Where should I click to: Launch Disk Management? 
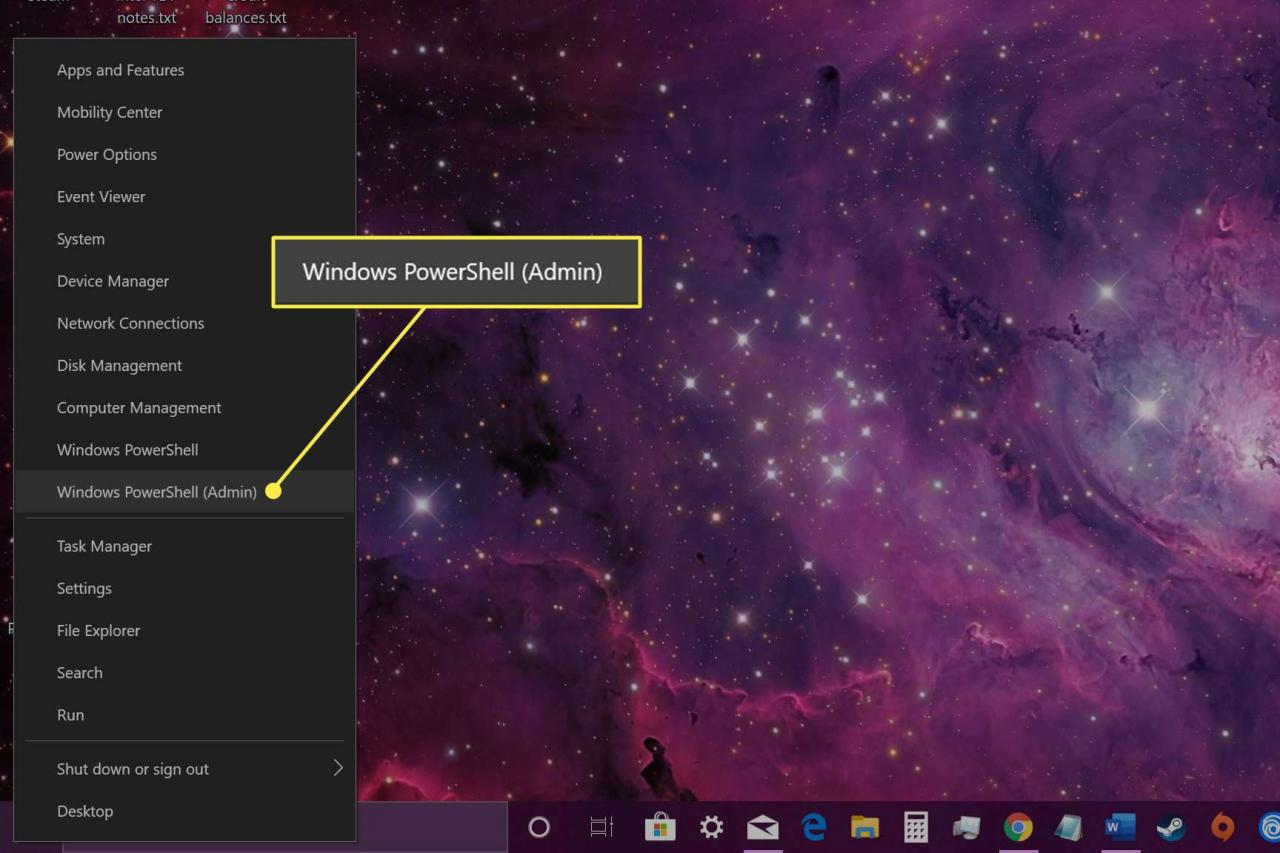pyautogui.click(x=185, y=365)
